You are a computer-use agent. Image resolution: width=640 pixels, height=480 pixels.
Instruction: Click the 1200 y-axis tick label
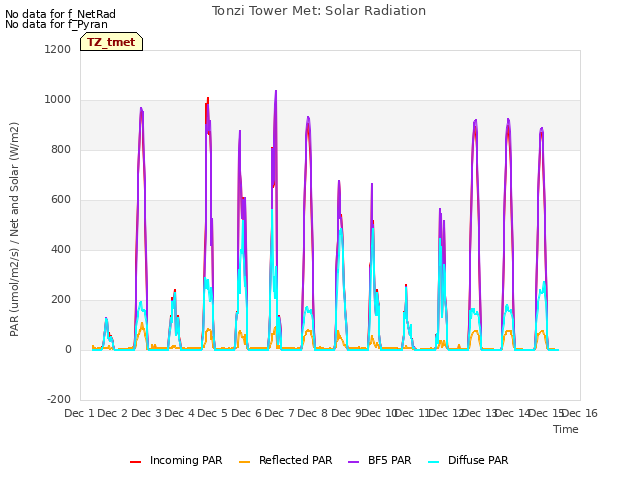[58, 49]
